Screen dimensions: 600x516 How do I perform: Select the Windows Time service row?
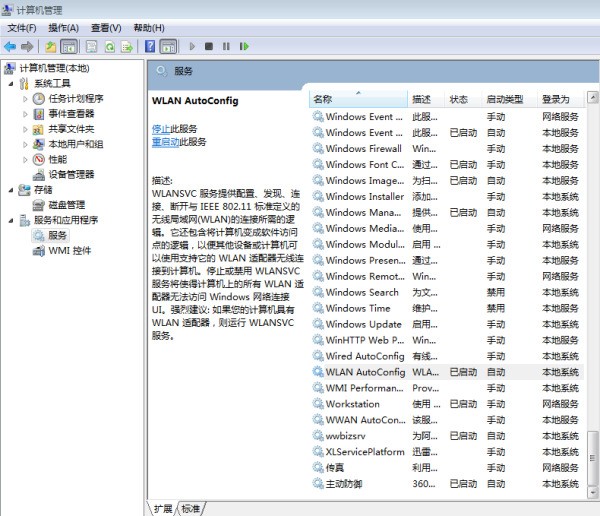tap(447, 308)
